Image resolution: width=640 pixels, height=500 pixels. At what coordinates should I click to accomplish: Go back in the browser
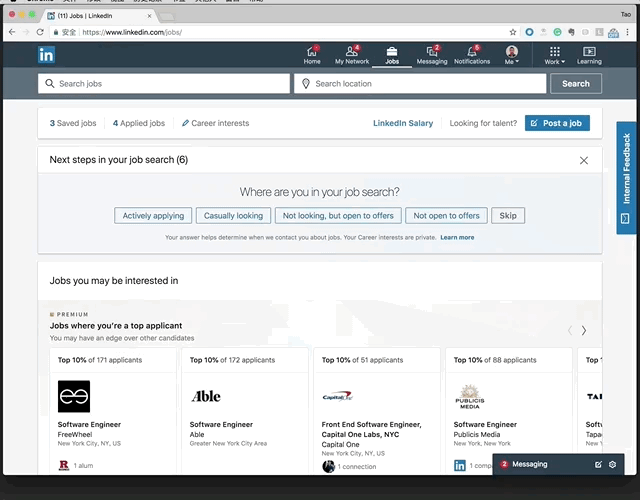12,32
